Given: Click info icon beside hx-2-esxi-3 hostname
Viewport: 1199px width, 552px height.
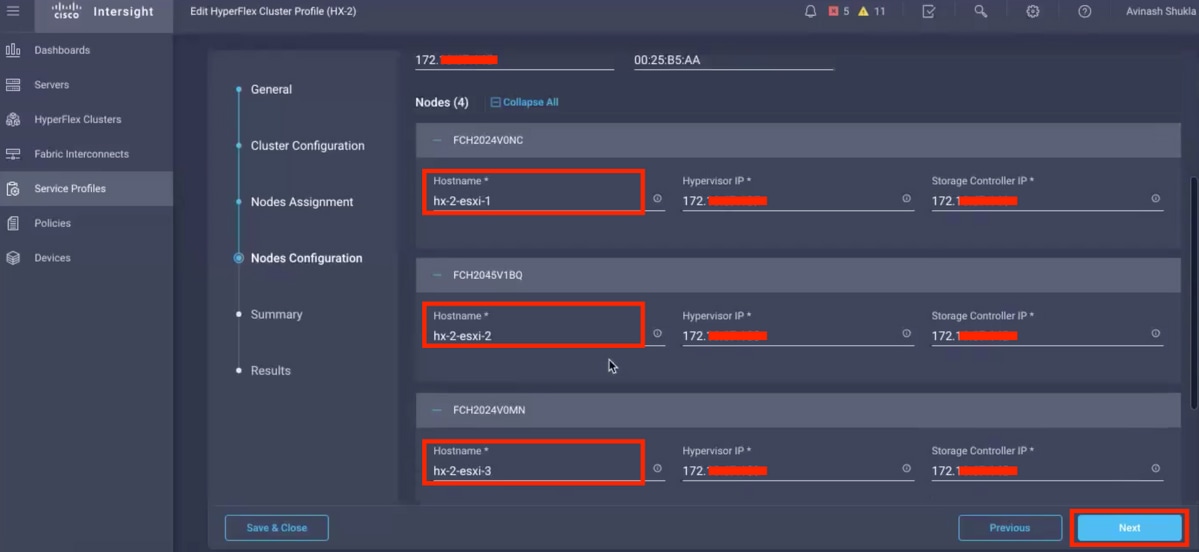Looking at the screenshot, I should coord(658,469).
